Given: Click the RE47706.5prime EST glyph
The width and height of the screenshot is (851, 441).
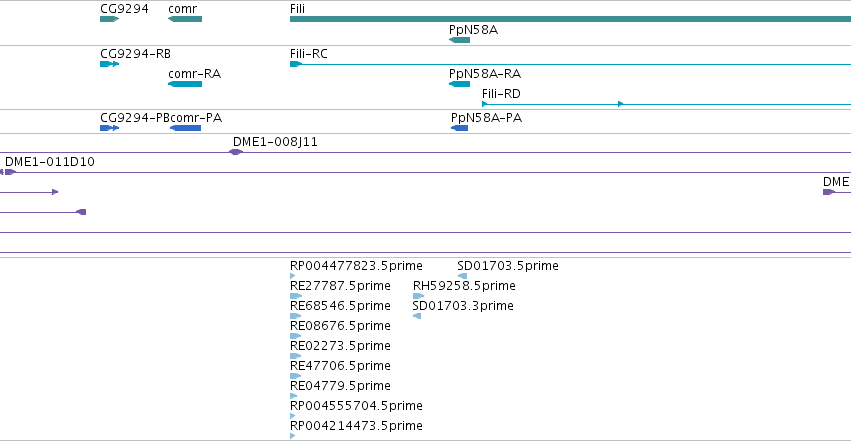Looking at the screenshot, I should [295, 376].
